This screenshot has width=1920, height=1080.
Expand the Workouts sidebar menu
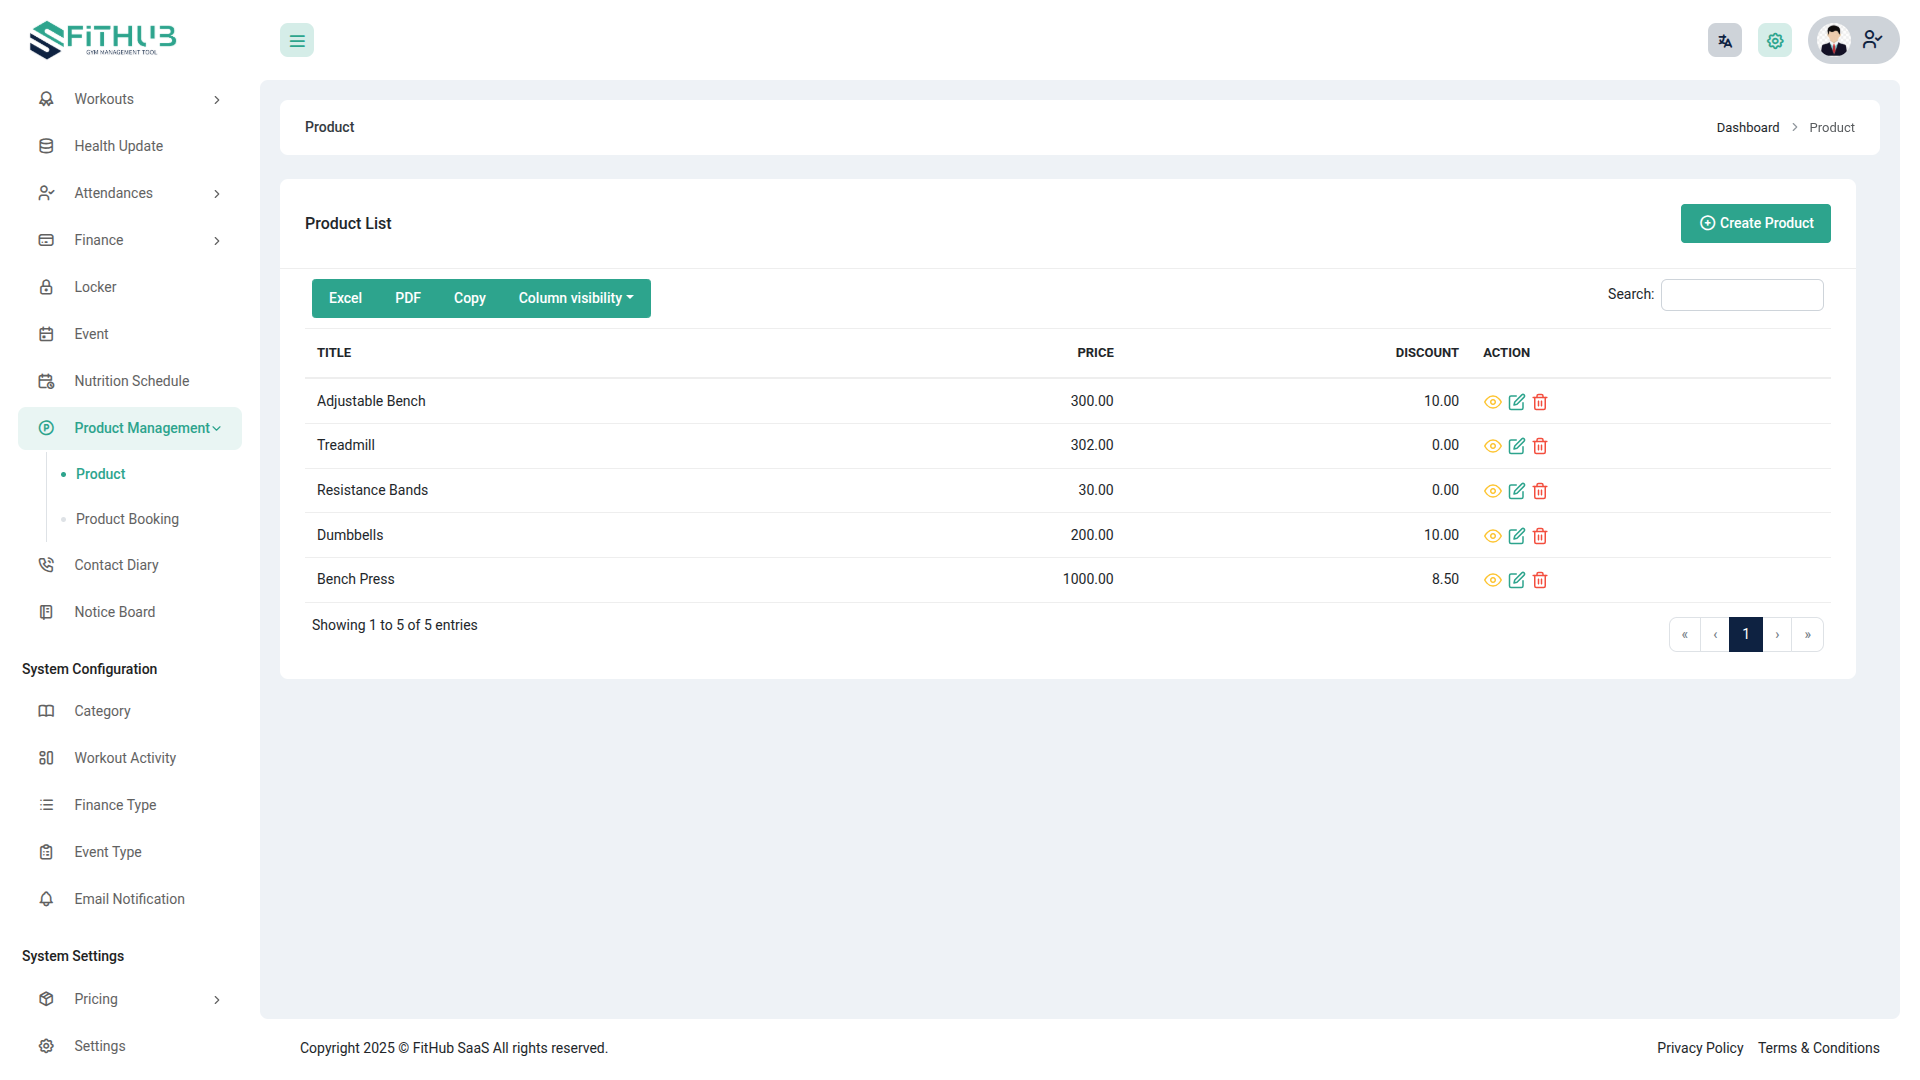pyautogui.click(x=130, y=99)
